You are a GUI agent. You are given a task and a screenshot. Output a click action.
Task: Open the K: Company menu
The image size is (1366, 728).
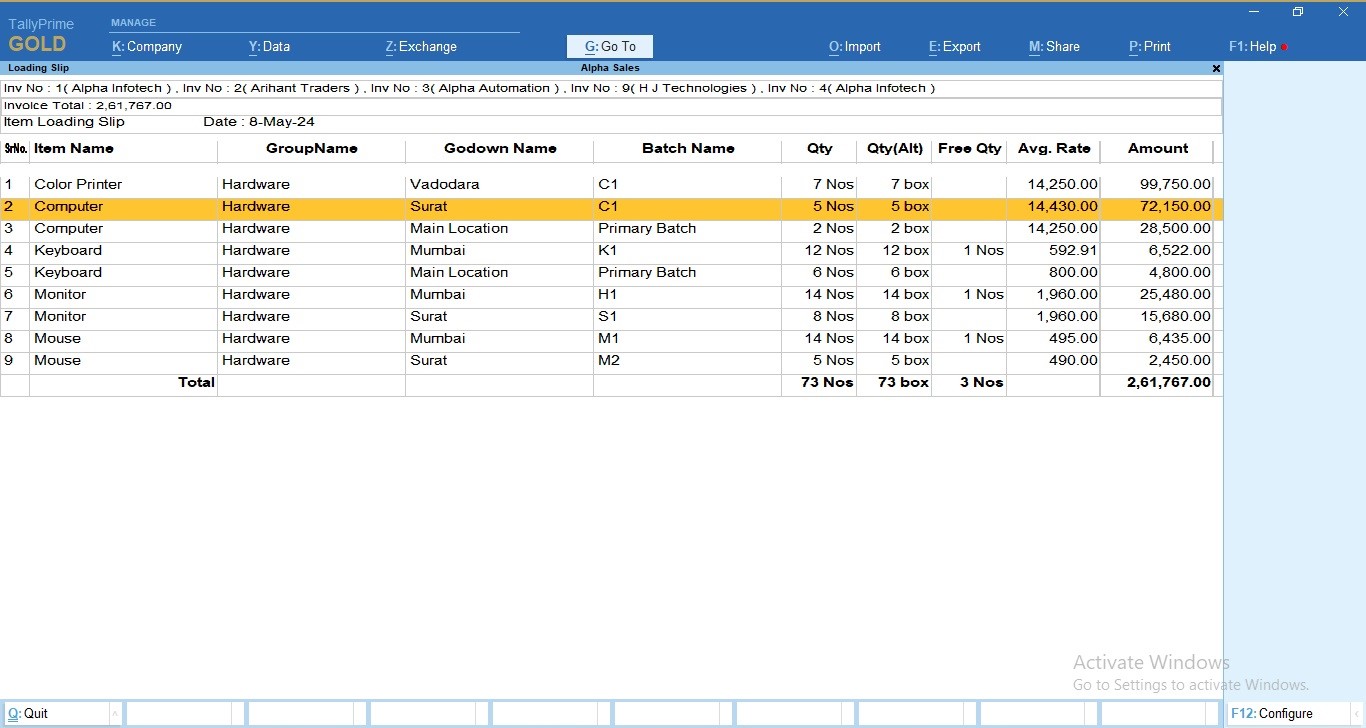click(x=146, y=46)
